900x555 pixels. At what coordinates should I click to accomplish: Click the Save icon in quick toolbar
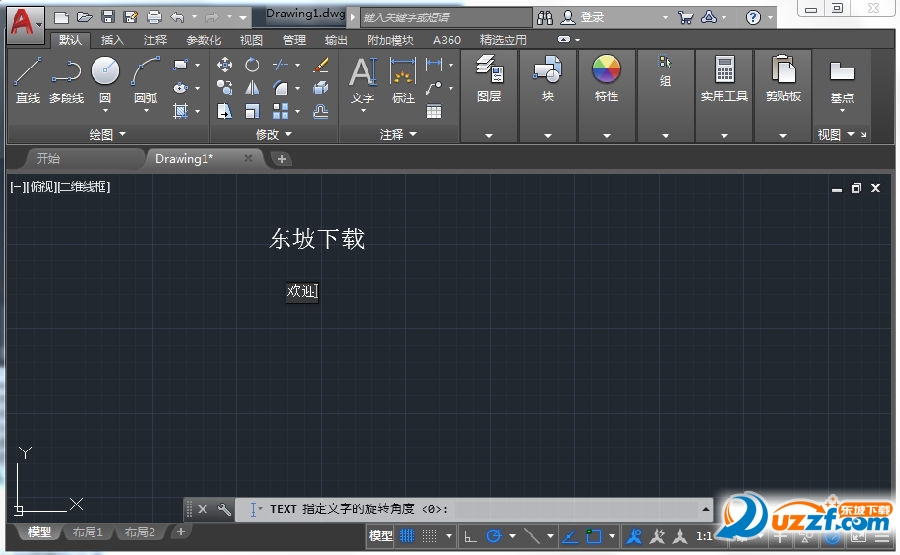coord(108,17)
